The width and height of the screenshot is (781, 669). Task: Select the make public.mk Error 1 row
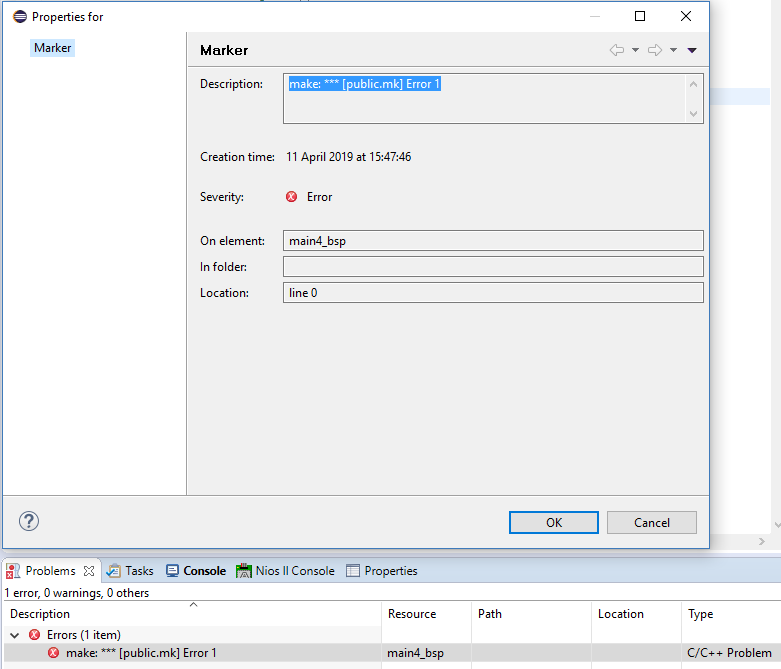[x=141, y=653]
